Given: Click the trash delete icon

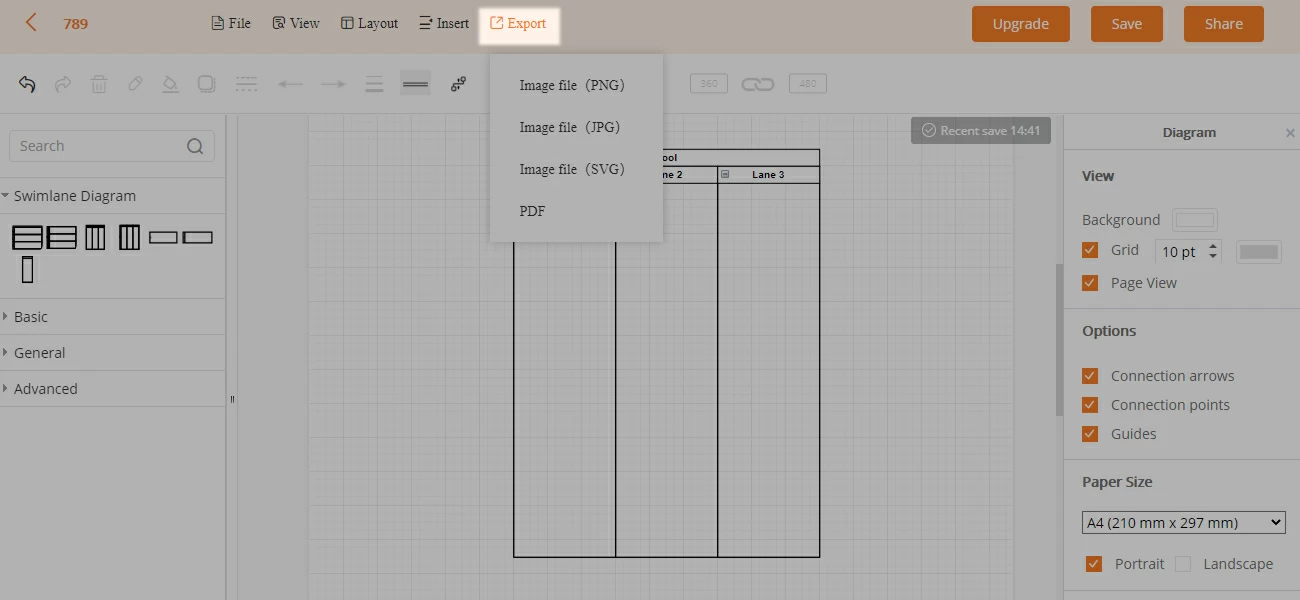Looking at the screenshot, I should [x=99, y=84].
